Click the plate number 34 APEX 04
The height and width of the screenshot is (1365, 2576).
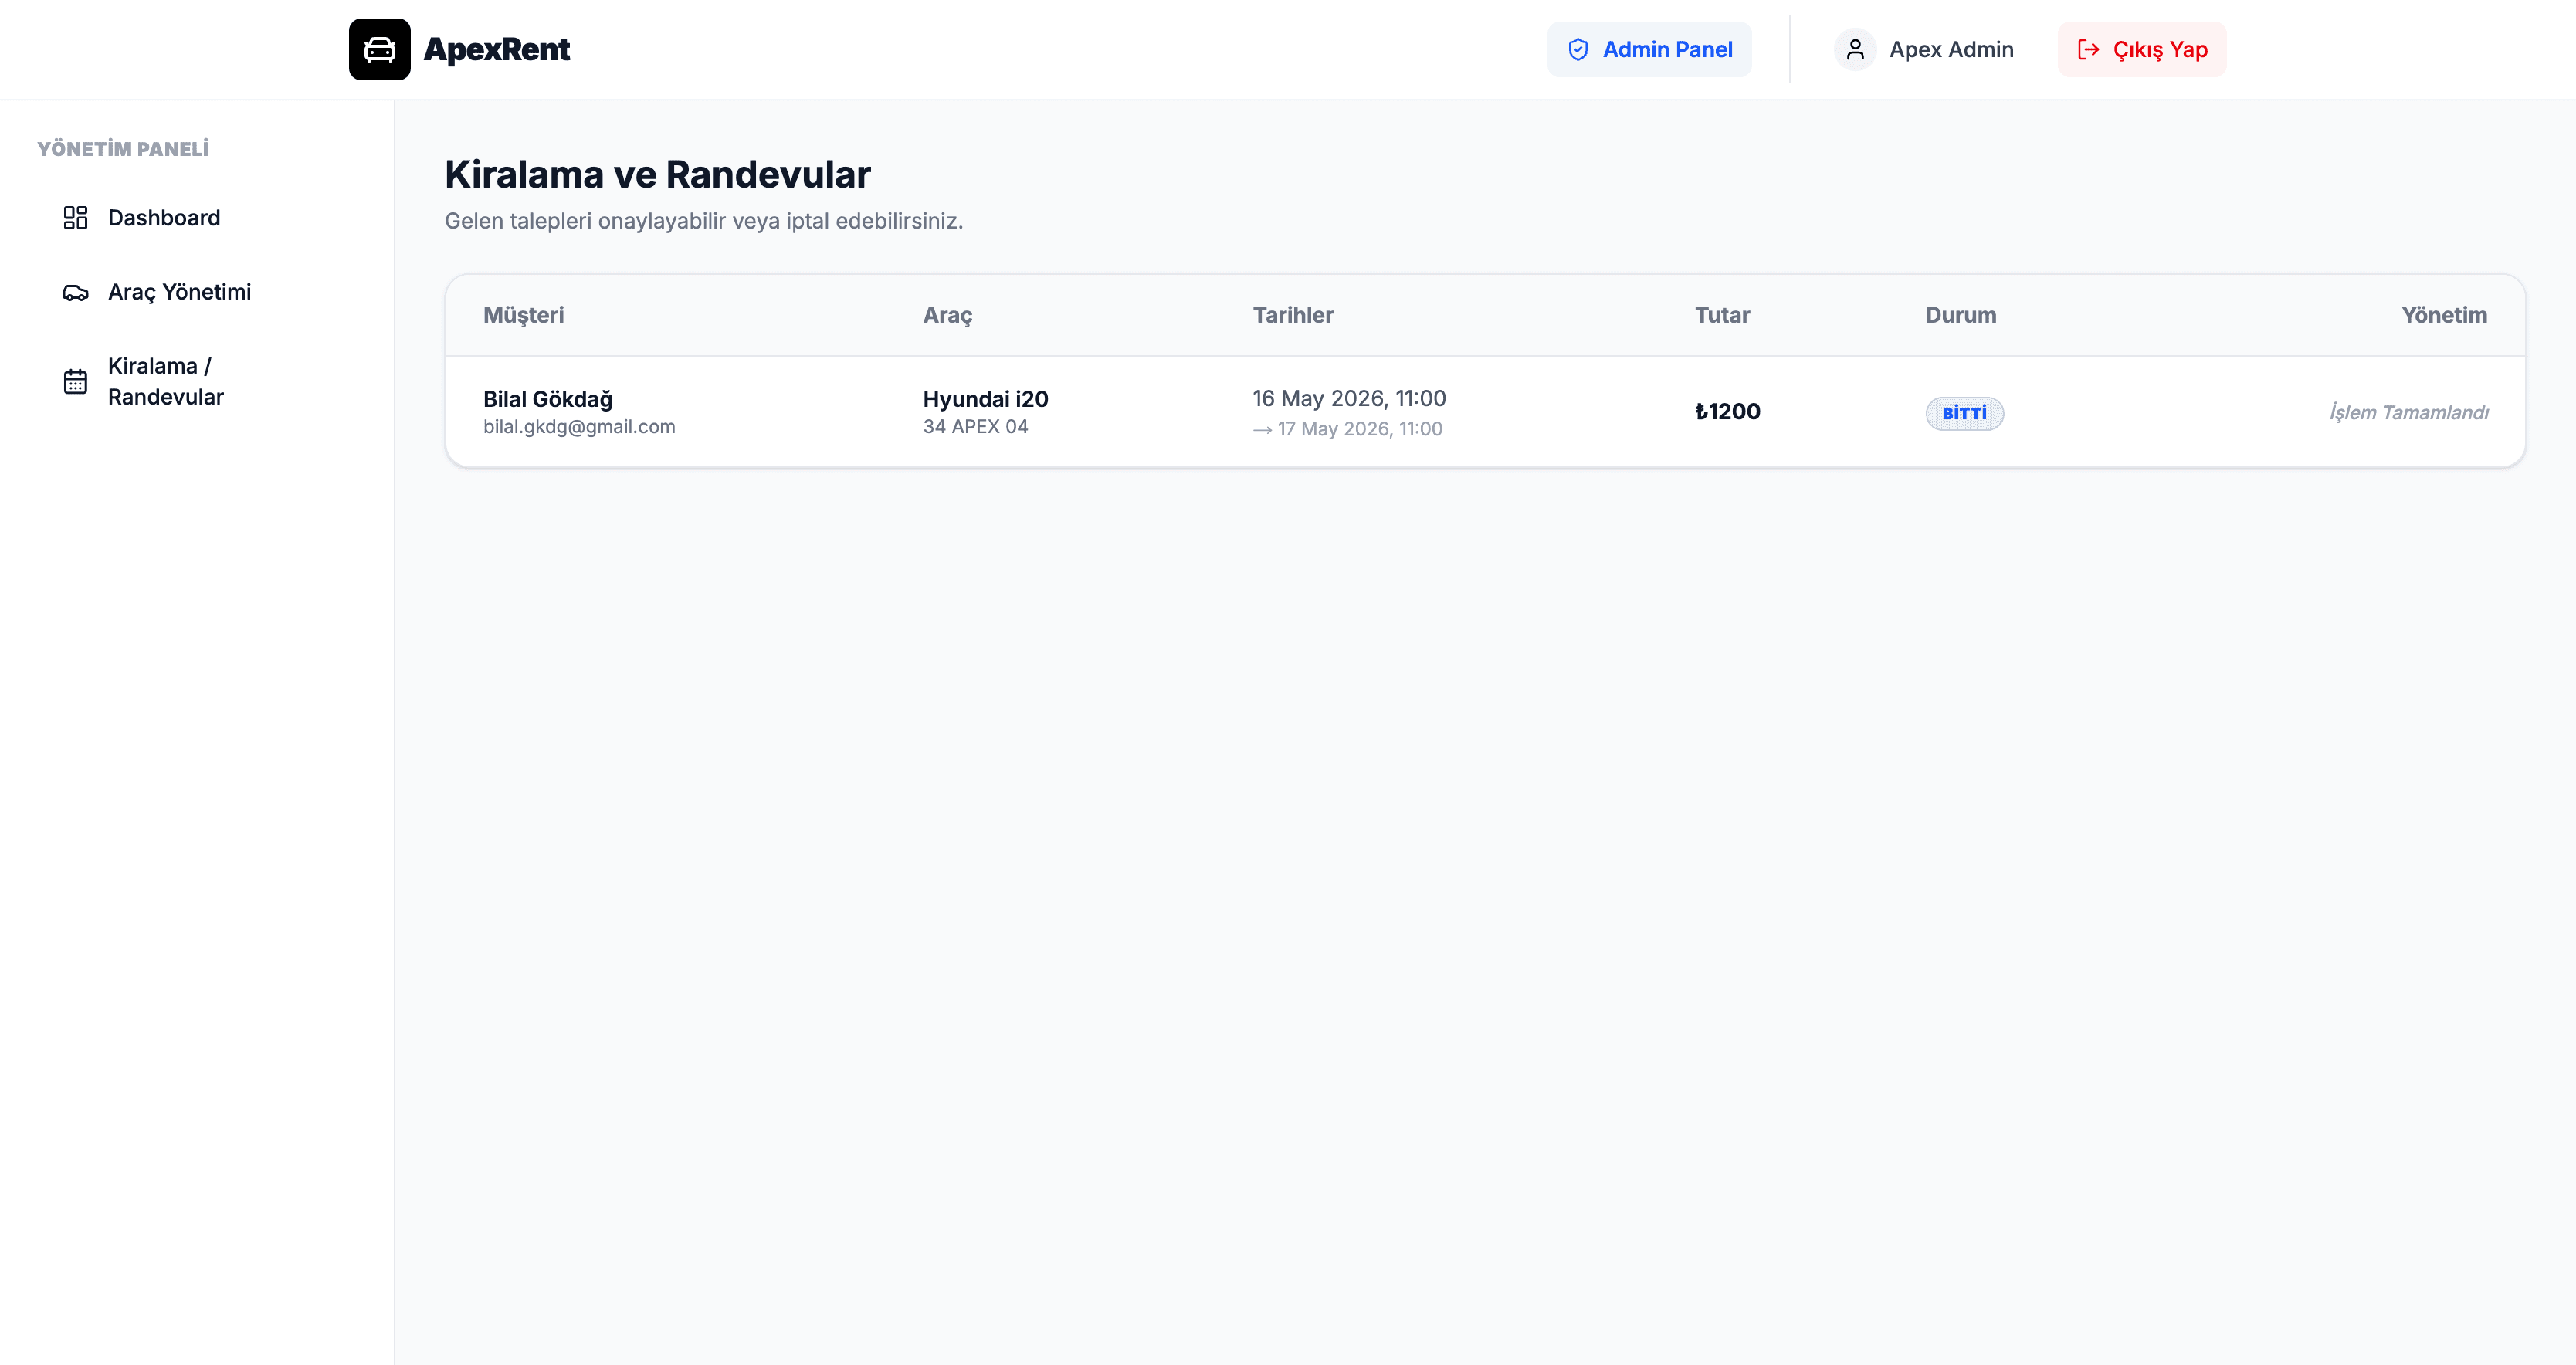(x=975, y=427)
